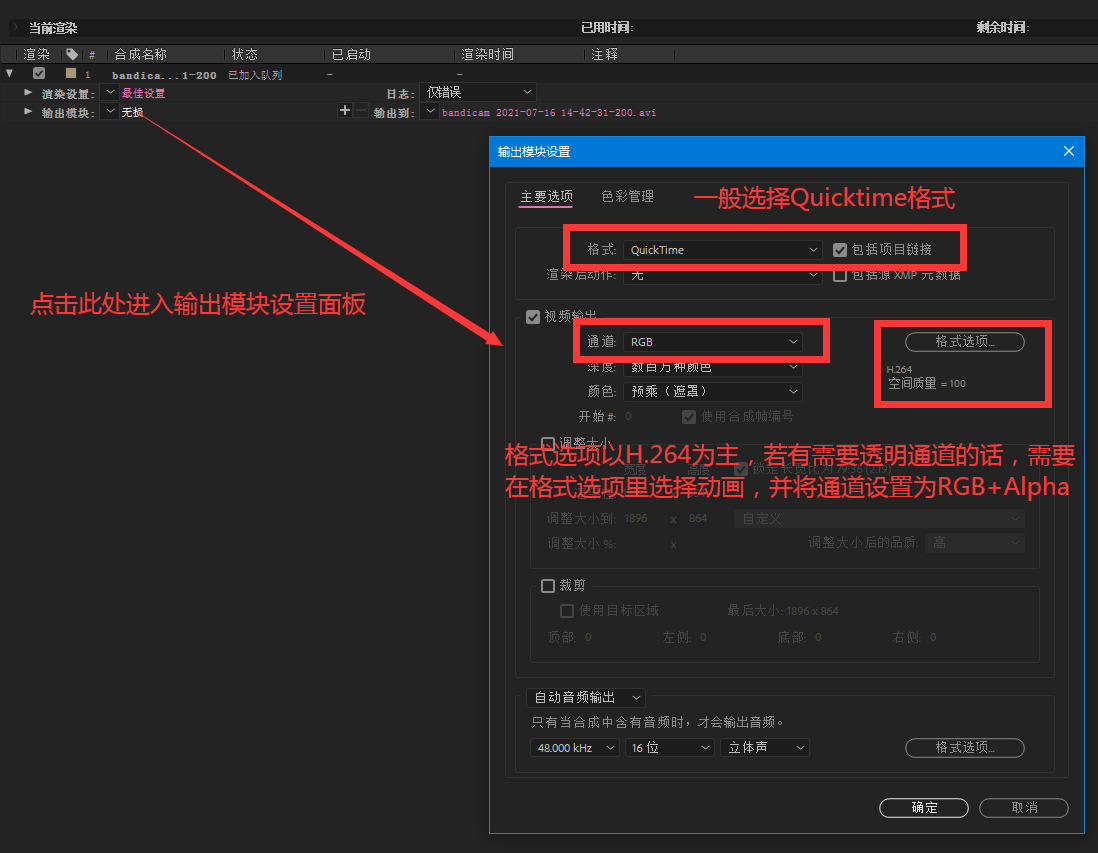Select the composition name bandica...1-200

[164, 75]
